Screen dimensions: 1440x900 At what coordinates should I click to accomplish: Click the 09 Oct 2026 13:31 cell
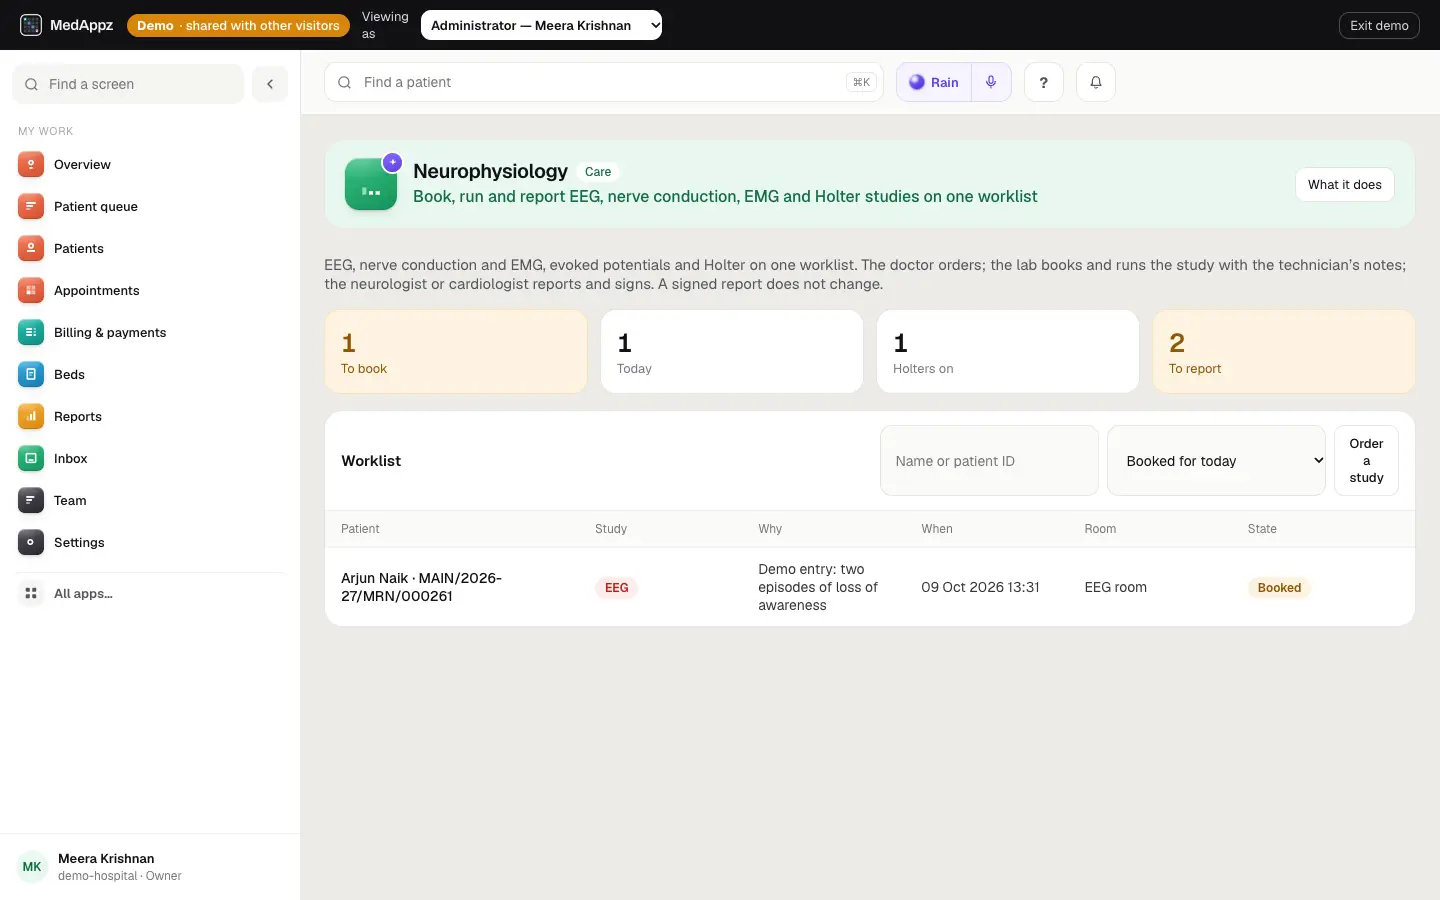[x=980, y=587]
